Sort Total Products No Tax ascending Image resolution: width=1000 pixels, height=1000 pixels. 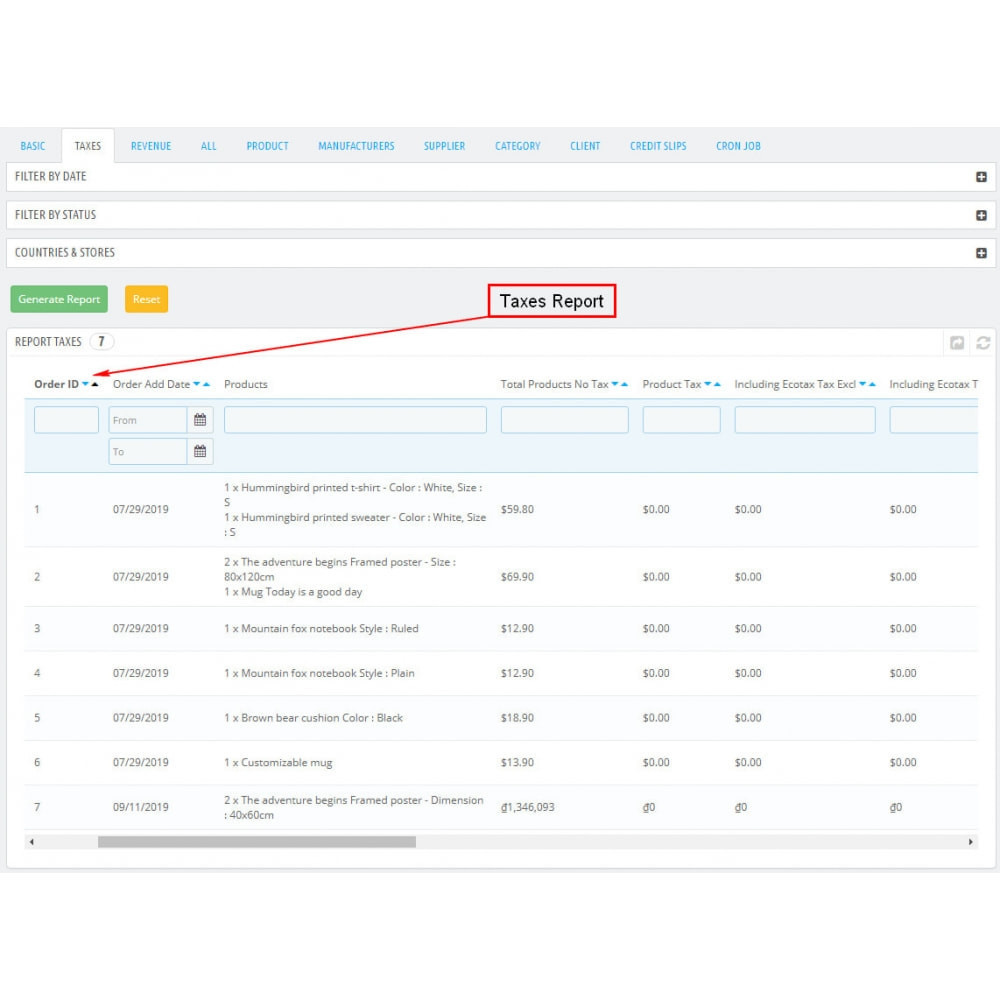(x=624, y=384)
